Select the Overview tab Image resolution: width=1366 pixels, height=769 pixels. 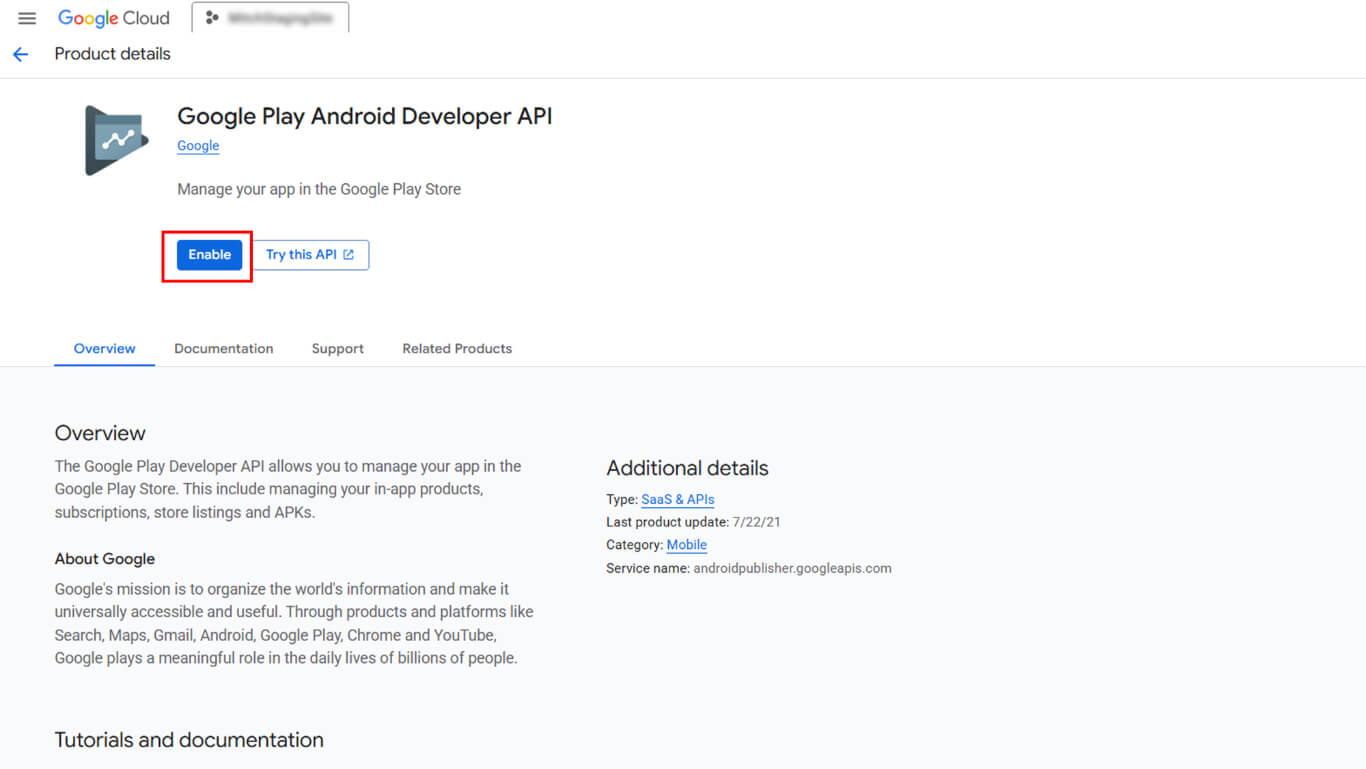104,349
